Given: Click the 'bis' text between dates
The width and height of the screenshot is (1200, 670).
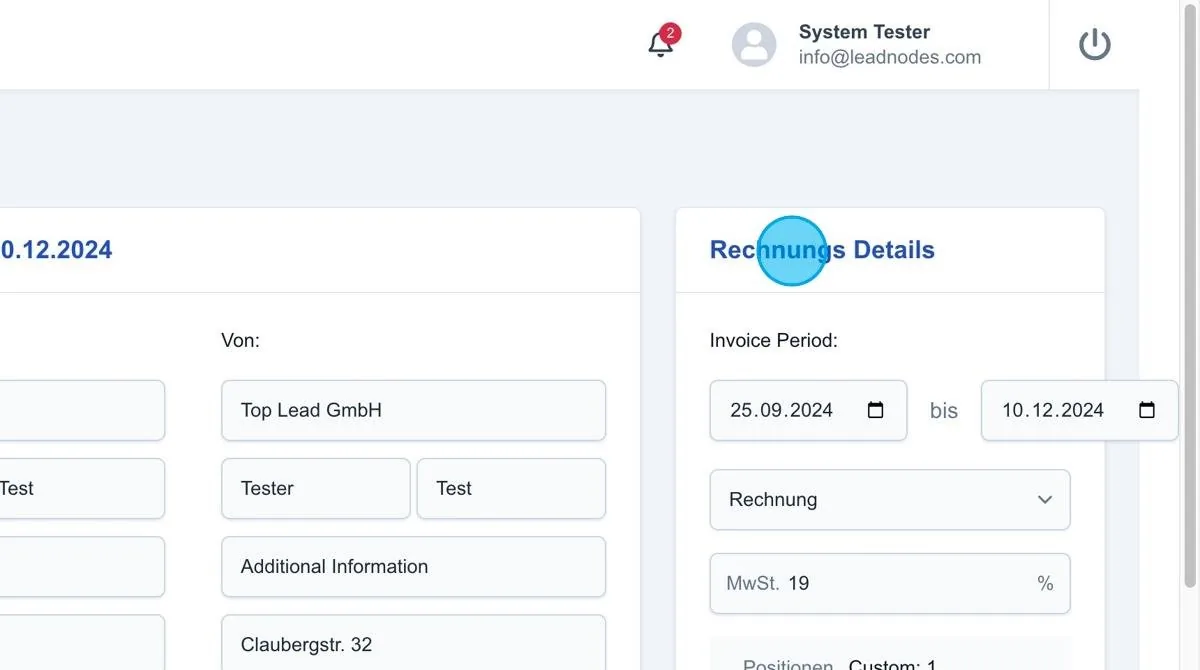Looking at the screenshot, I should (944, 410).
